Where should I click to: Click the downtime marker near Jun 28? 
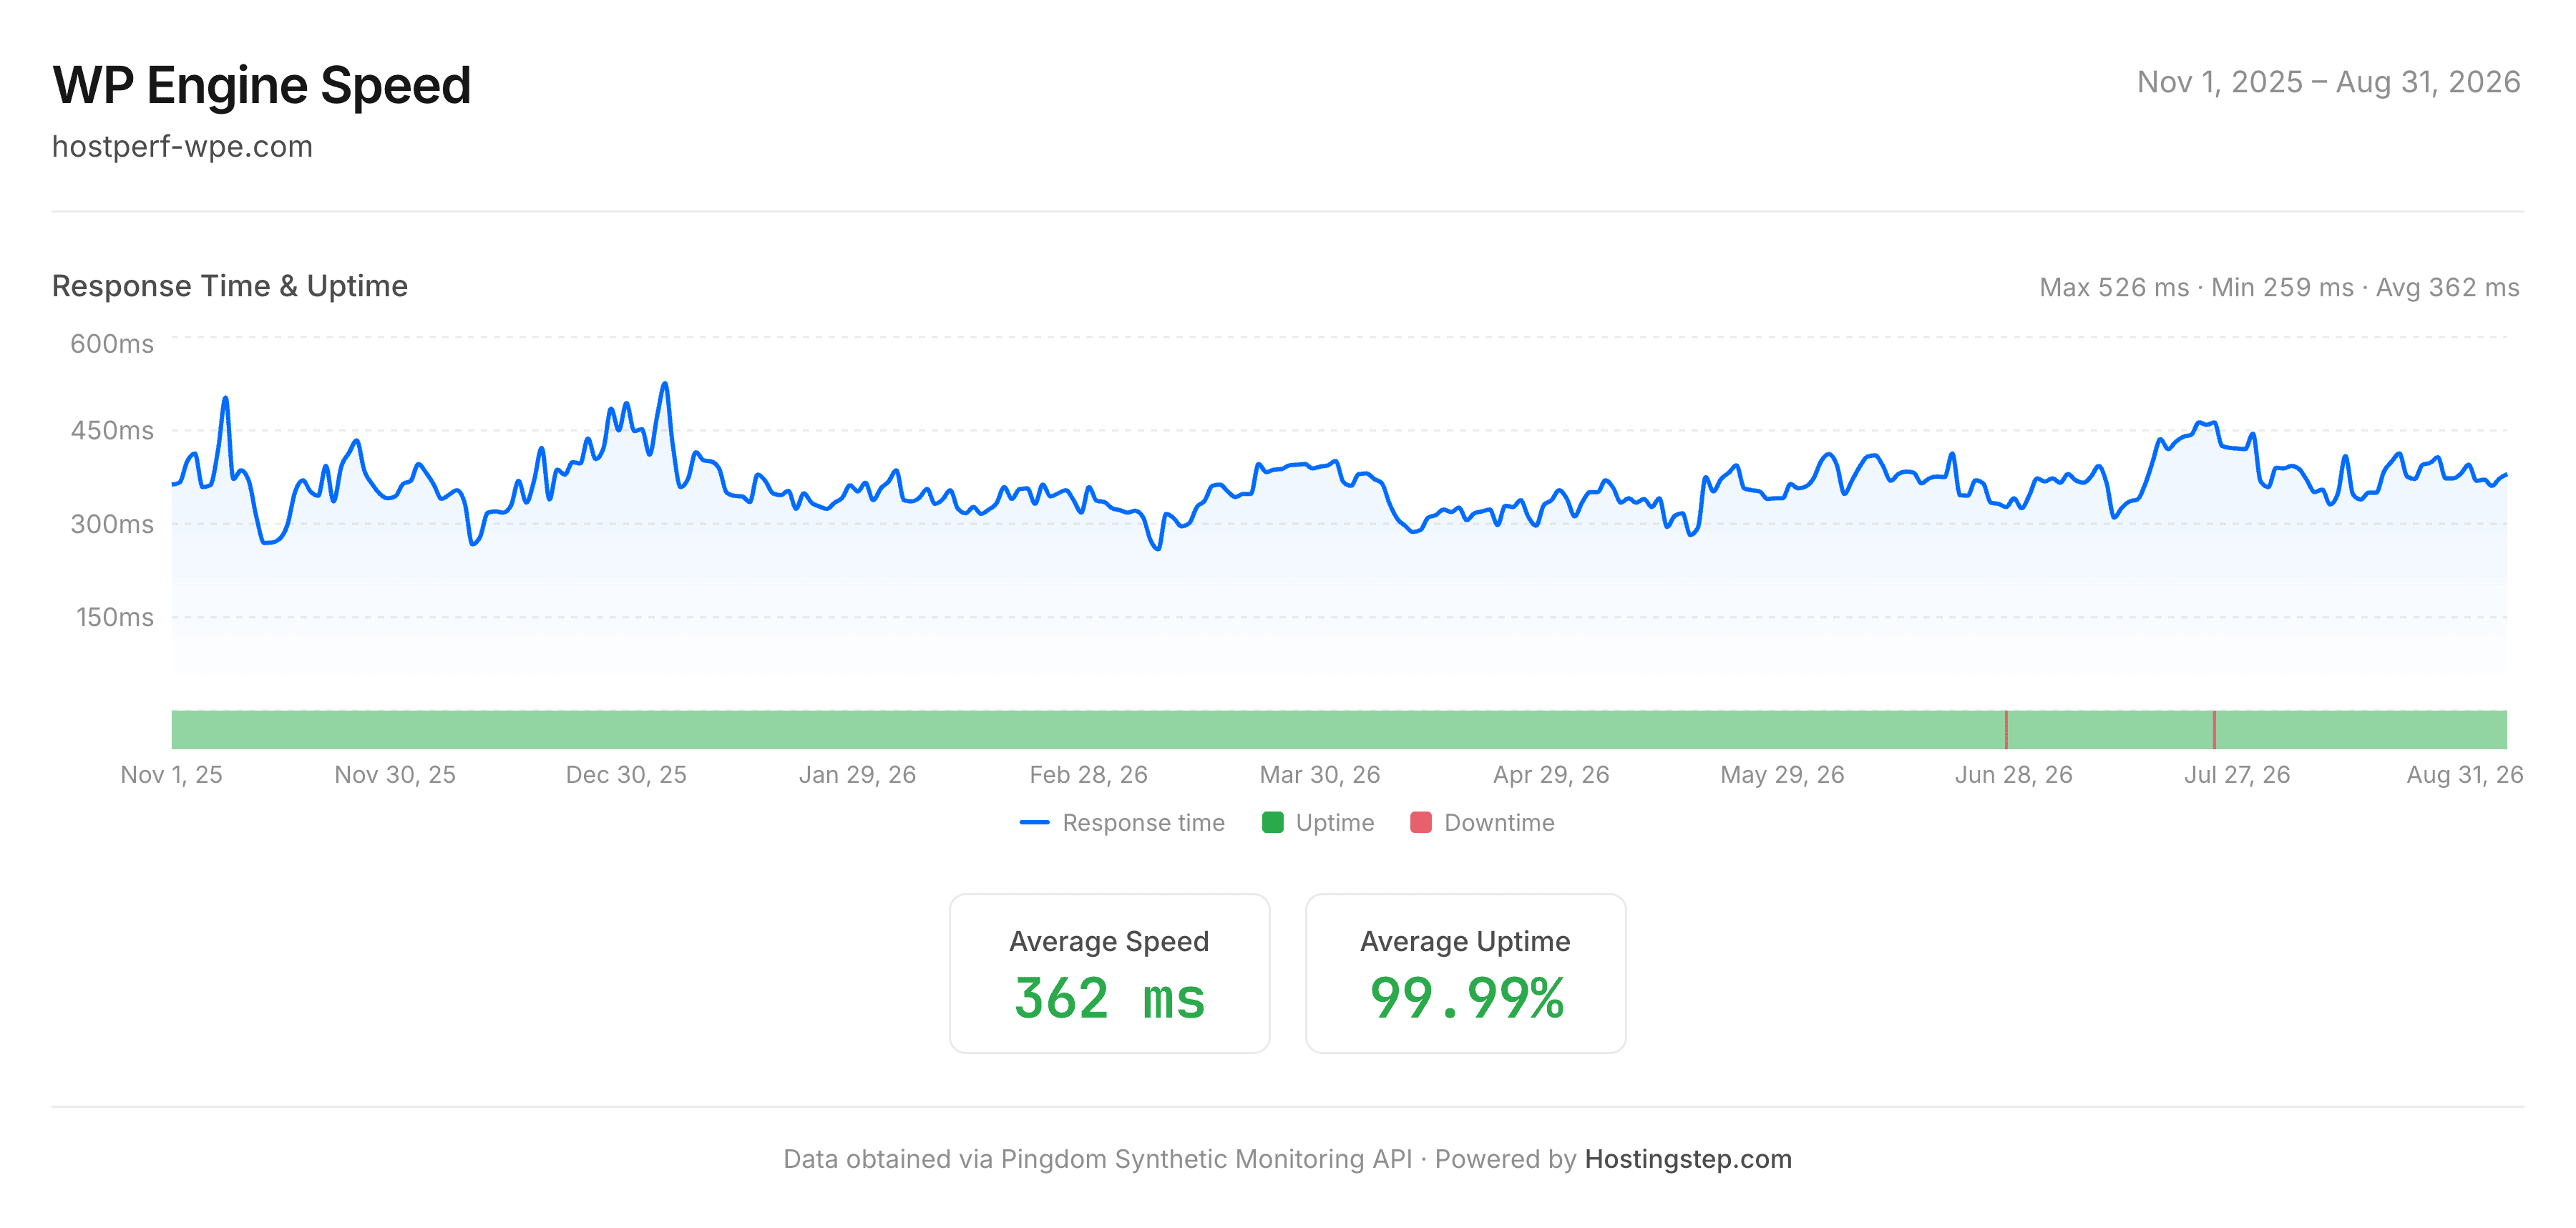click(2006, 730)
